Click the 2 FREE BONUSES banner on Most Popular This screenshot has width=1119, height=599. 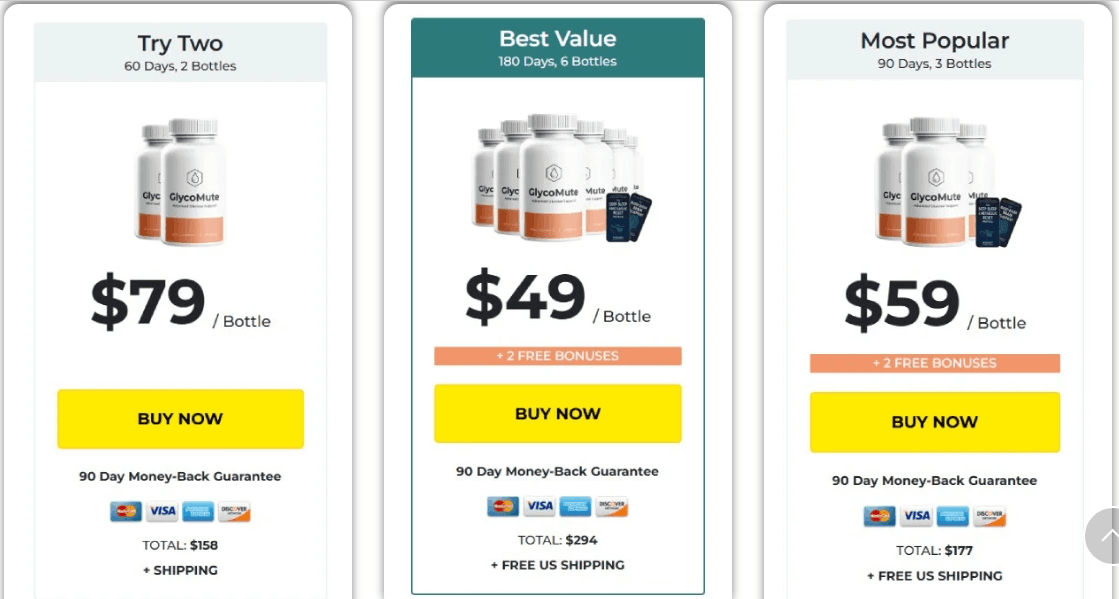tap(934, 363)
